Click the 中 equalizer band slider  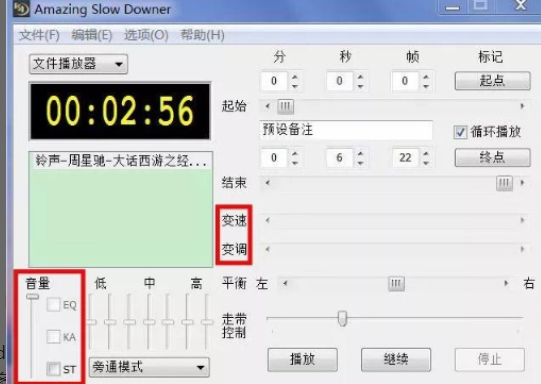[149, 322]
